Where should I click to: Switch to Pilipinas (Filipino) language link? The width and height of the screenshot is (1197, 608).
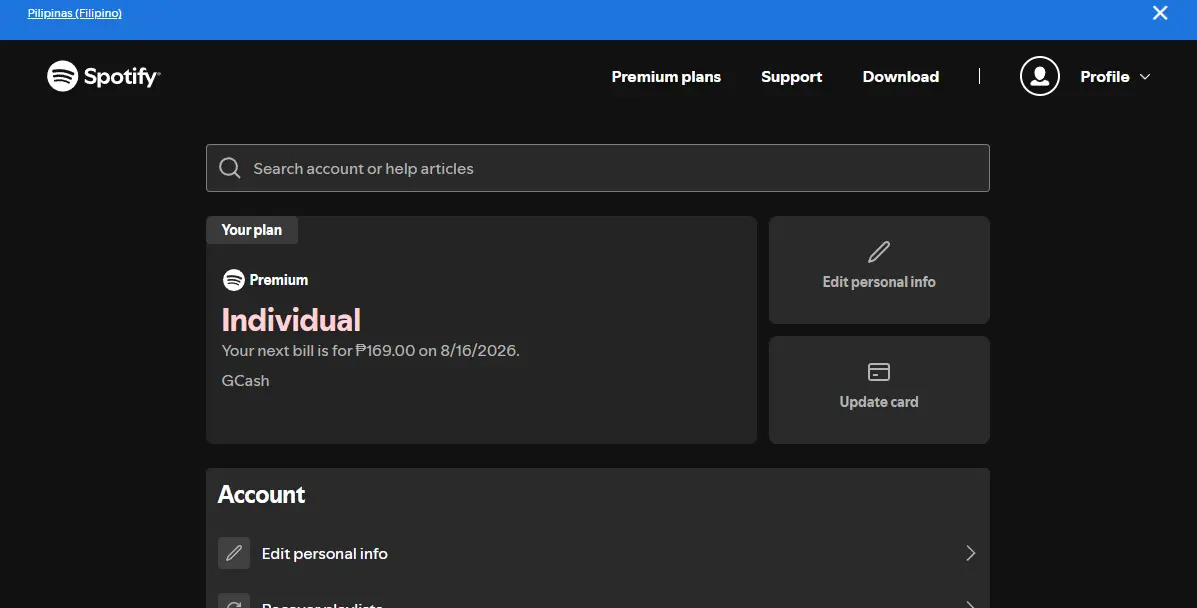coord(75,13)
